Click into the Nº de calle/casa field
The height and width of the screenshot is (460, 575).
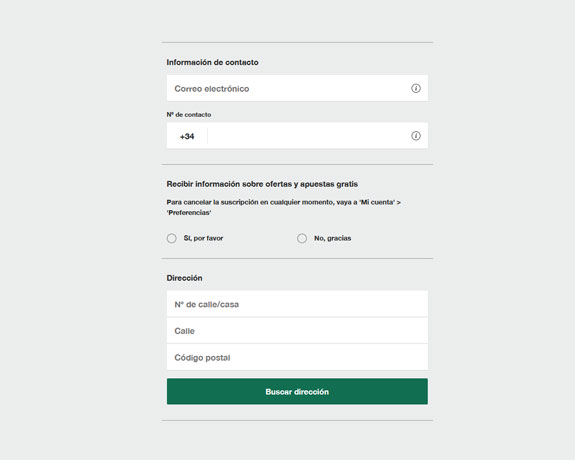pyautogui.click(x=297, y=304)
